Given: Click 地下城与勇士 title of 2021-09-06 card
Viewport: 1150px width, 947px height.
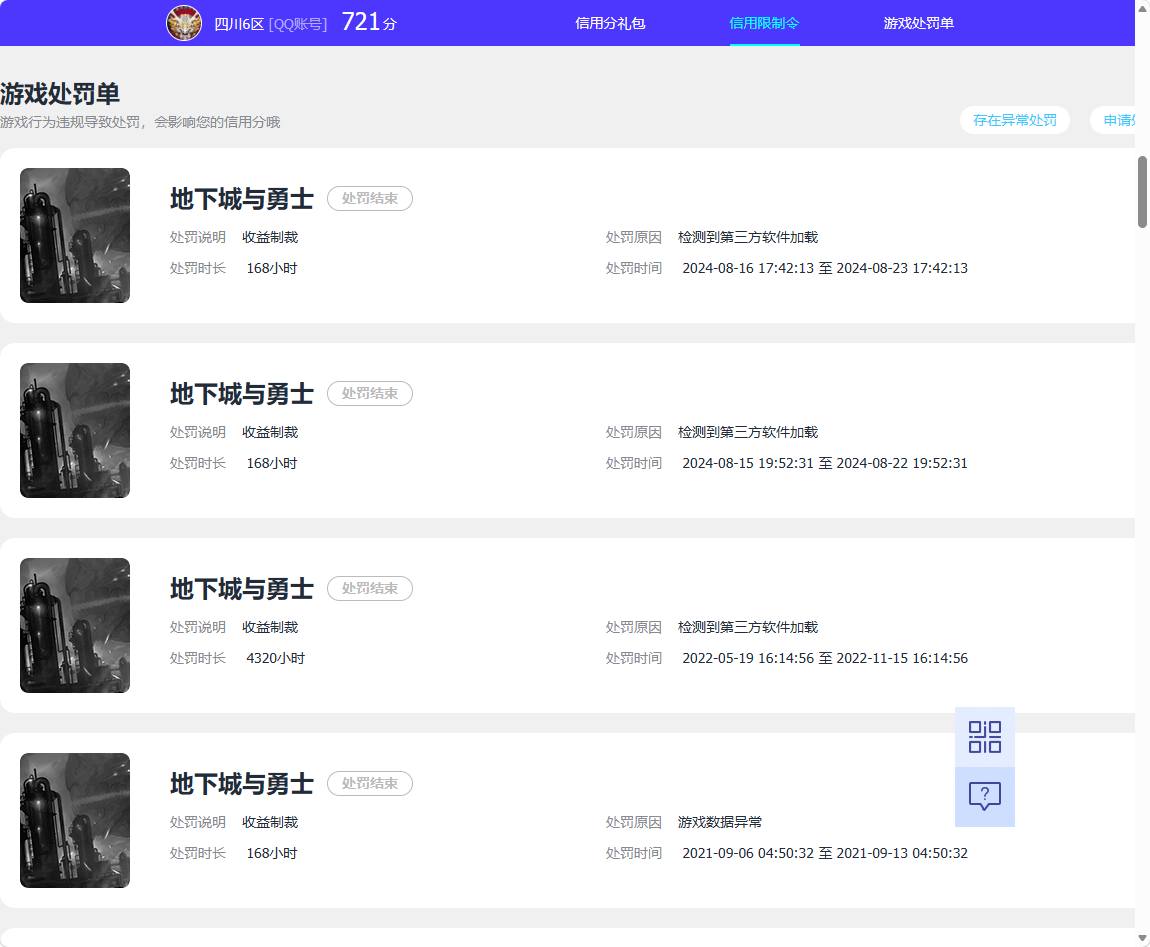Looking at the screenshot, I should click(x=242, y=784).
